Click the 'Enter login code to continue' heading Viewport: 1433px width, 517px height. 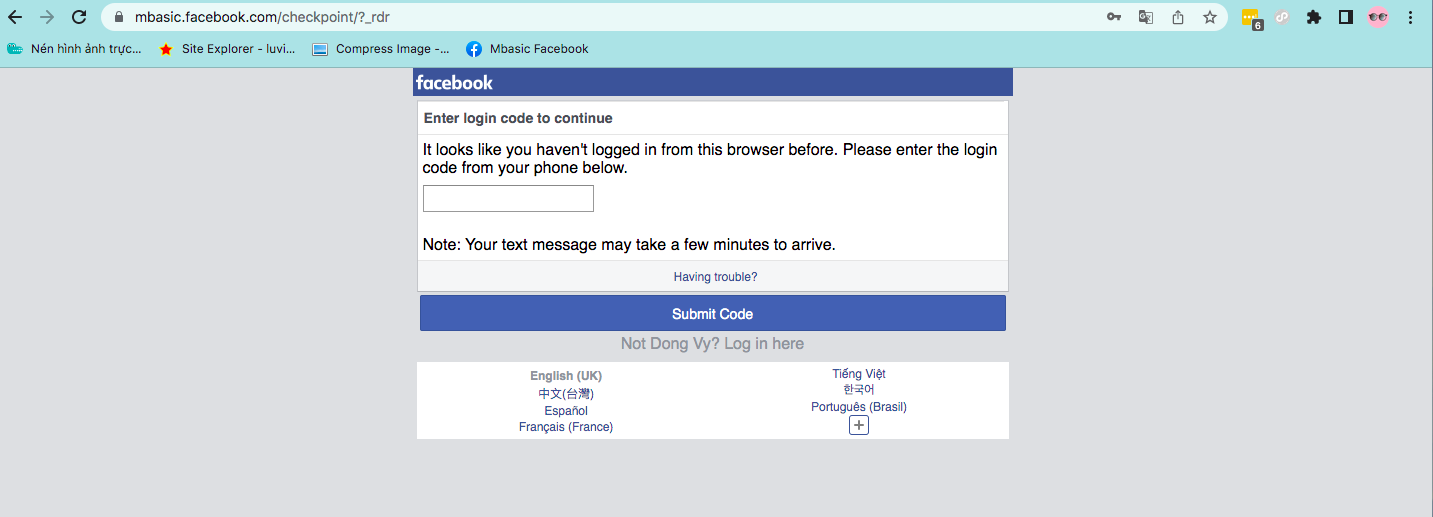pyautogui.click(x=518, y=118)
